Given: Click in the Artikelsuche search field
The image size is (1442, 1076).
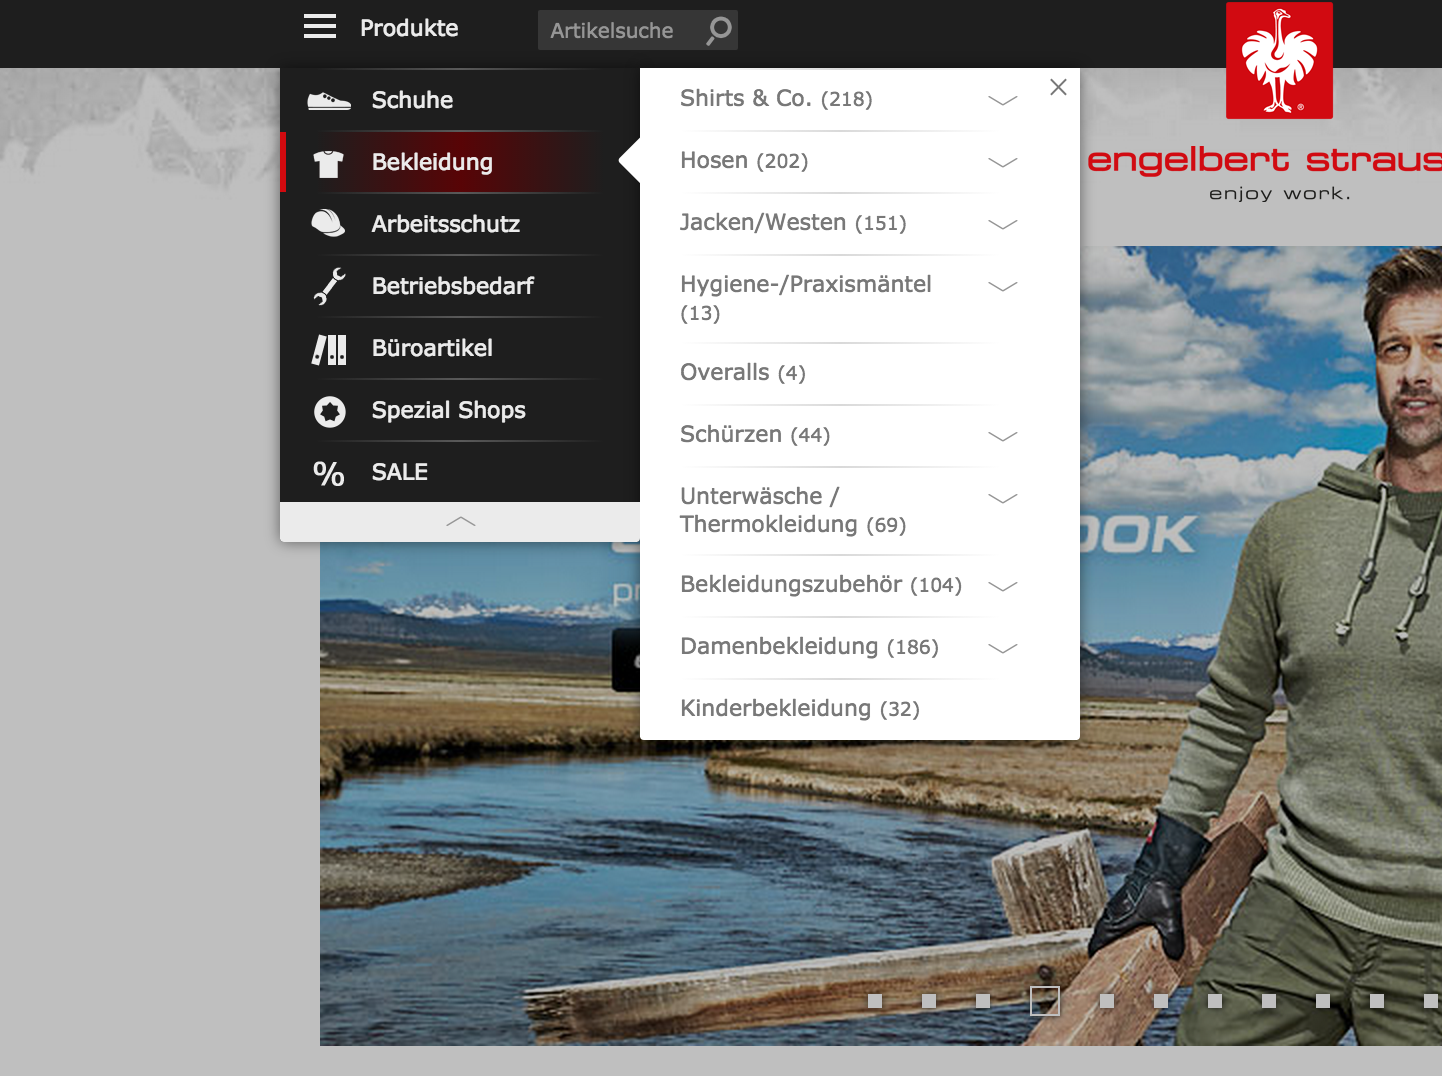Looking at the screenshot, I should click(x=620, y=30).
